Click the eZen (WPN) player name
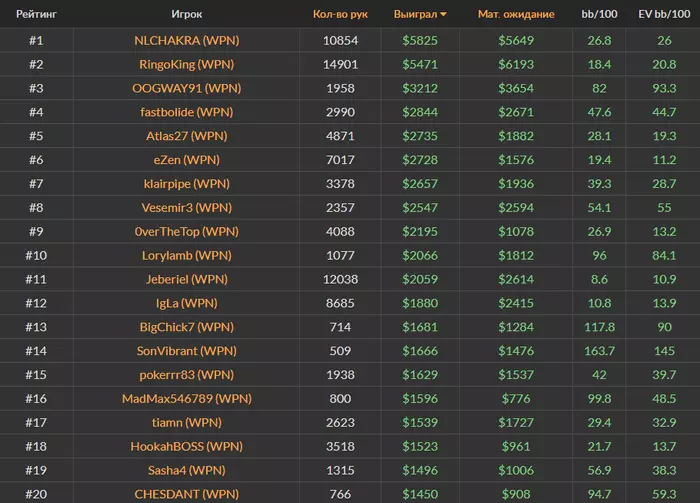Screen dimensions: 700x503 click(x=187, y=160)
